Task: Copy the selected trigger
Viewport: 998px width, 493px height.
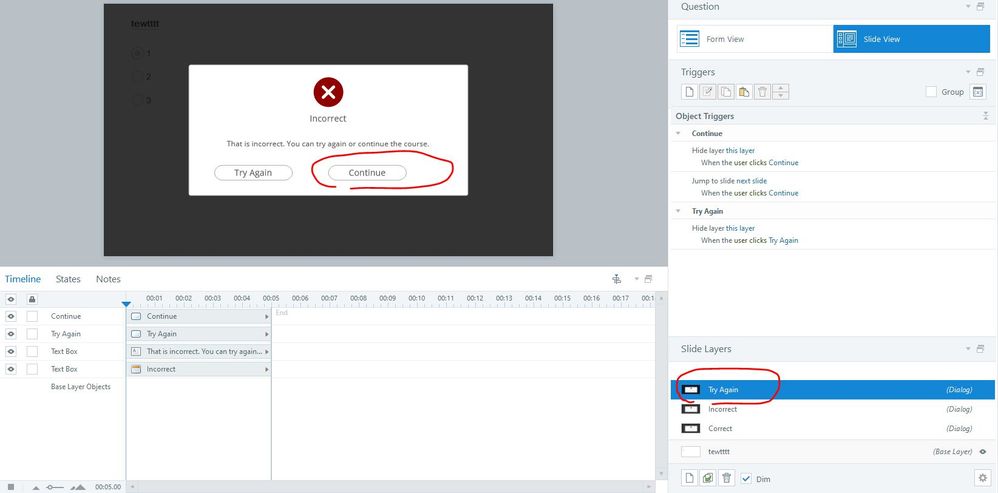Action: (x=726, y=92)
